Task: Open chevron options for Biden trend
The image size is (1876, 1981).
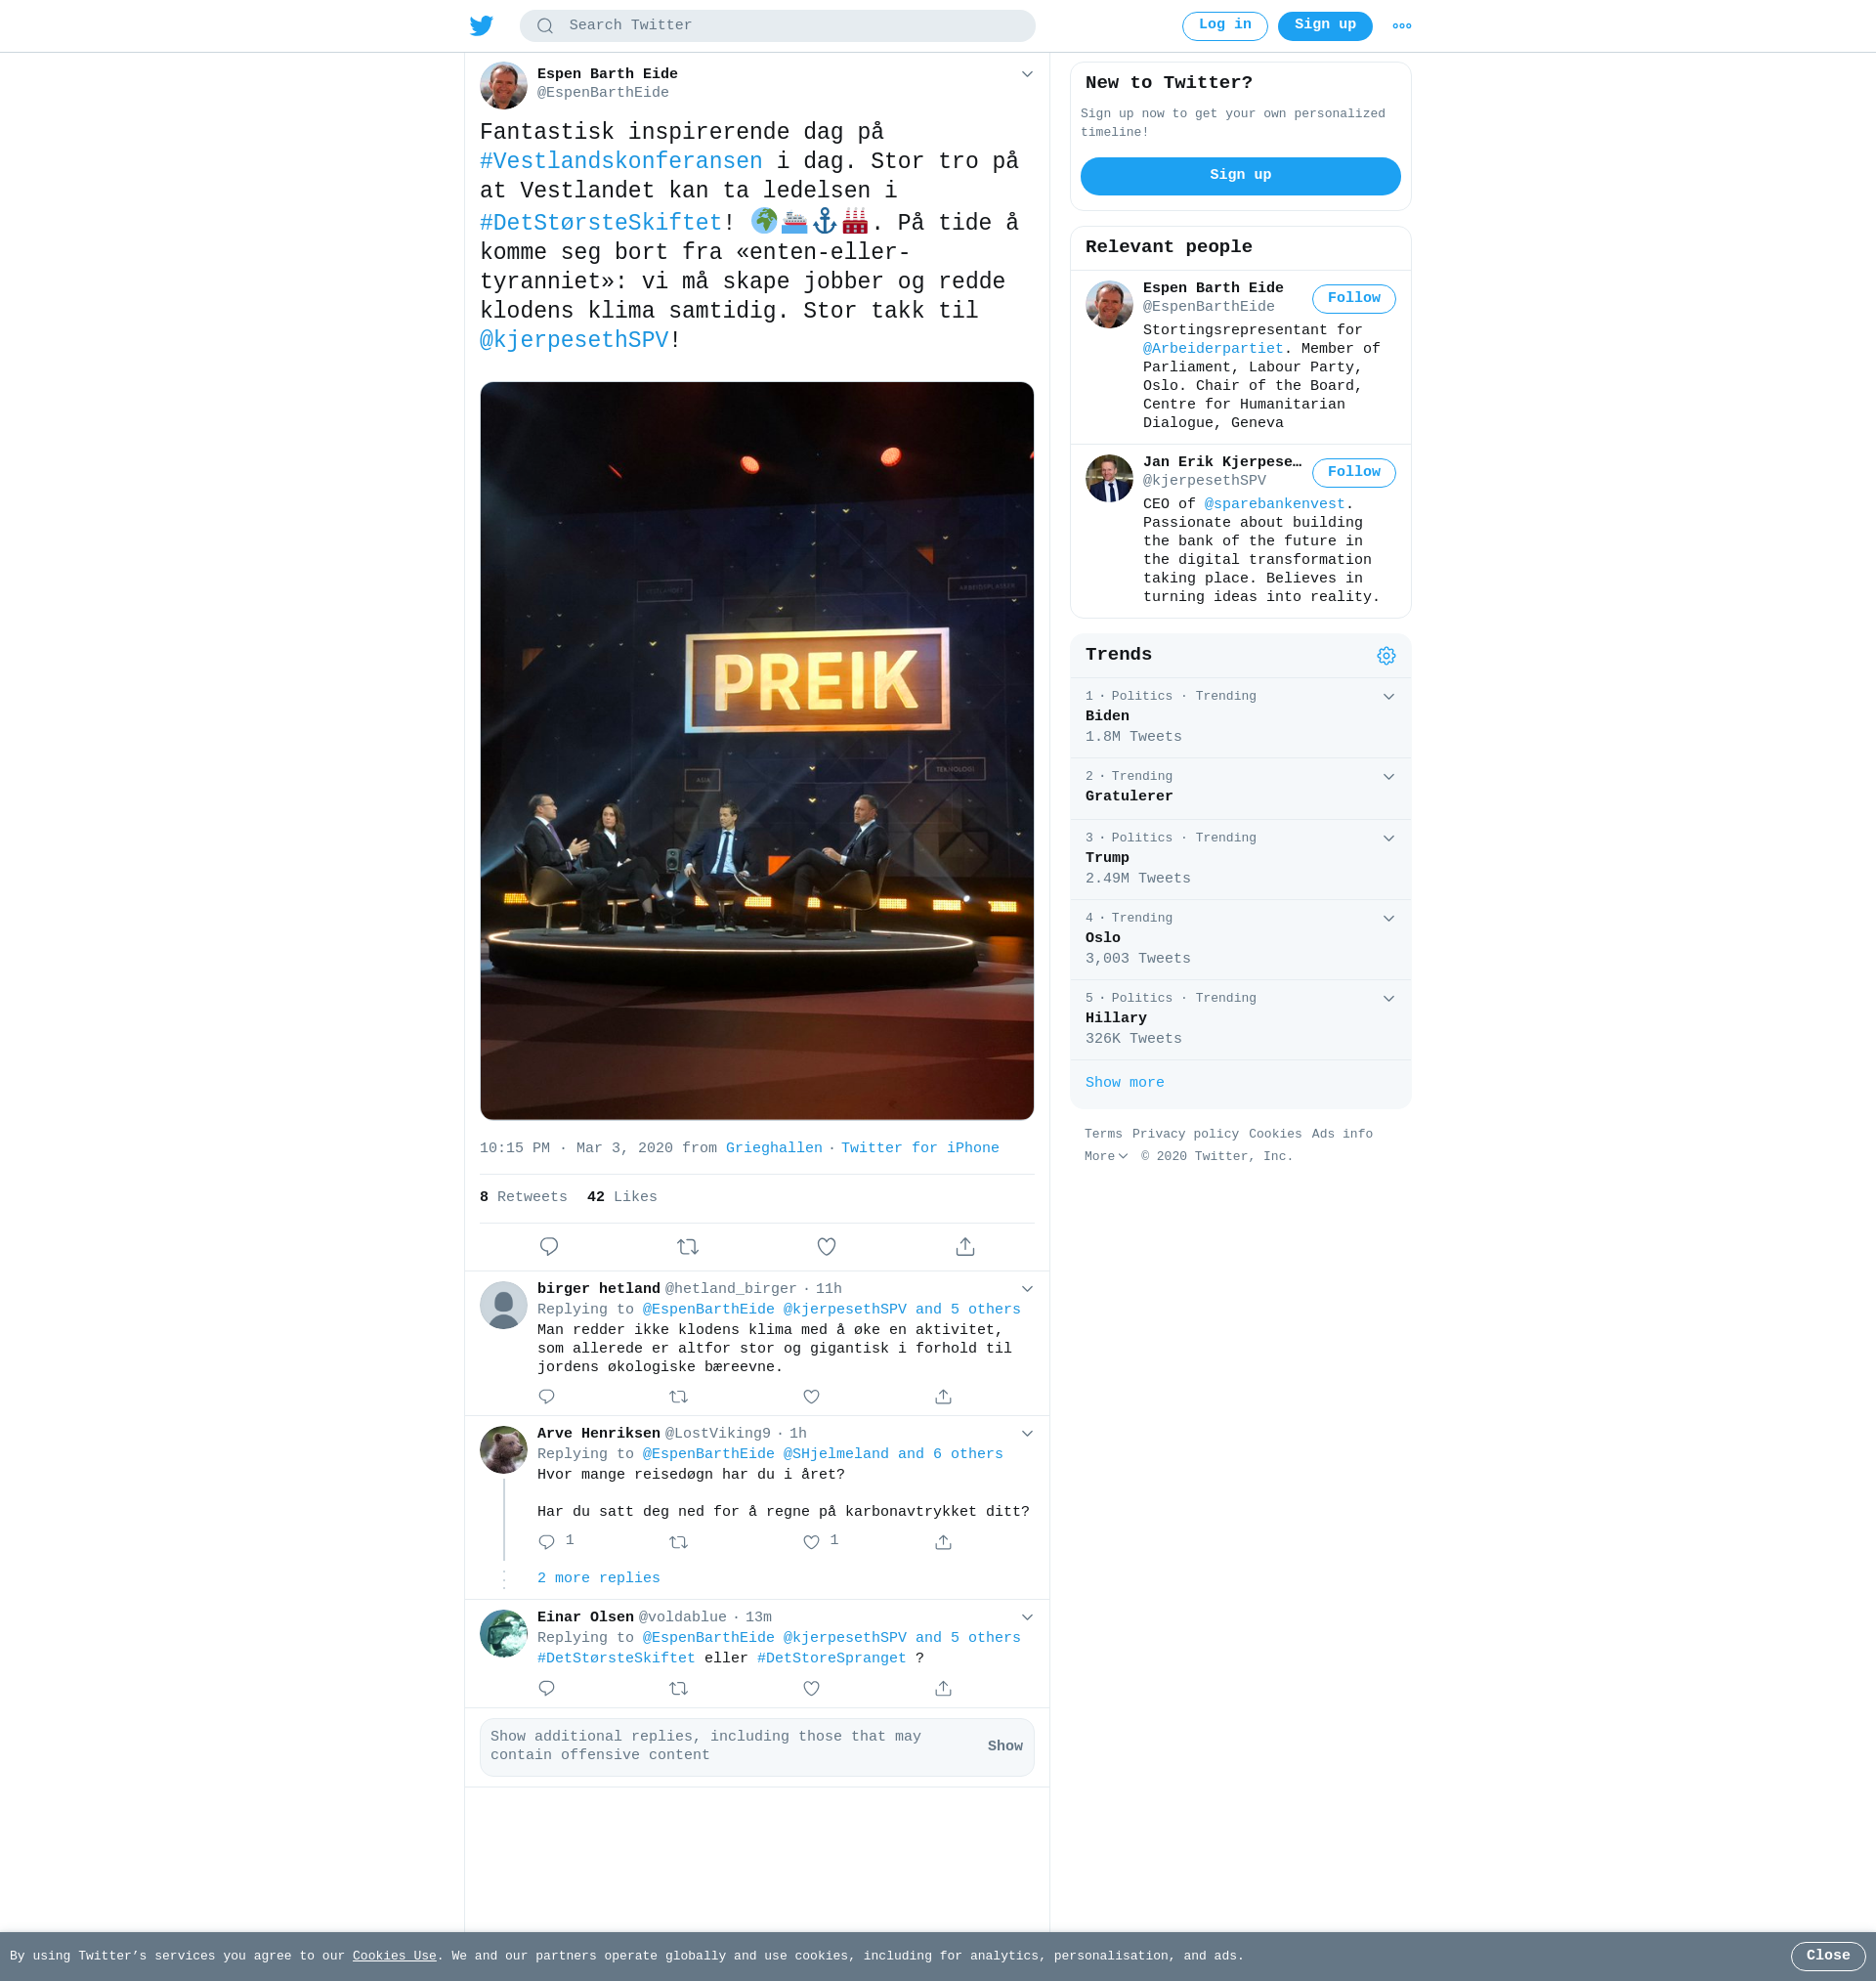Action: pos(1388,696)
